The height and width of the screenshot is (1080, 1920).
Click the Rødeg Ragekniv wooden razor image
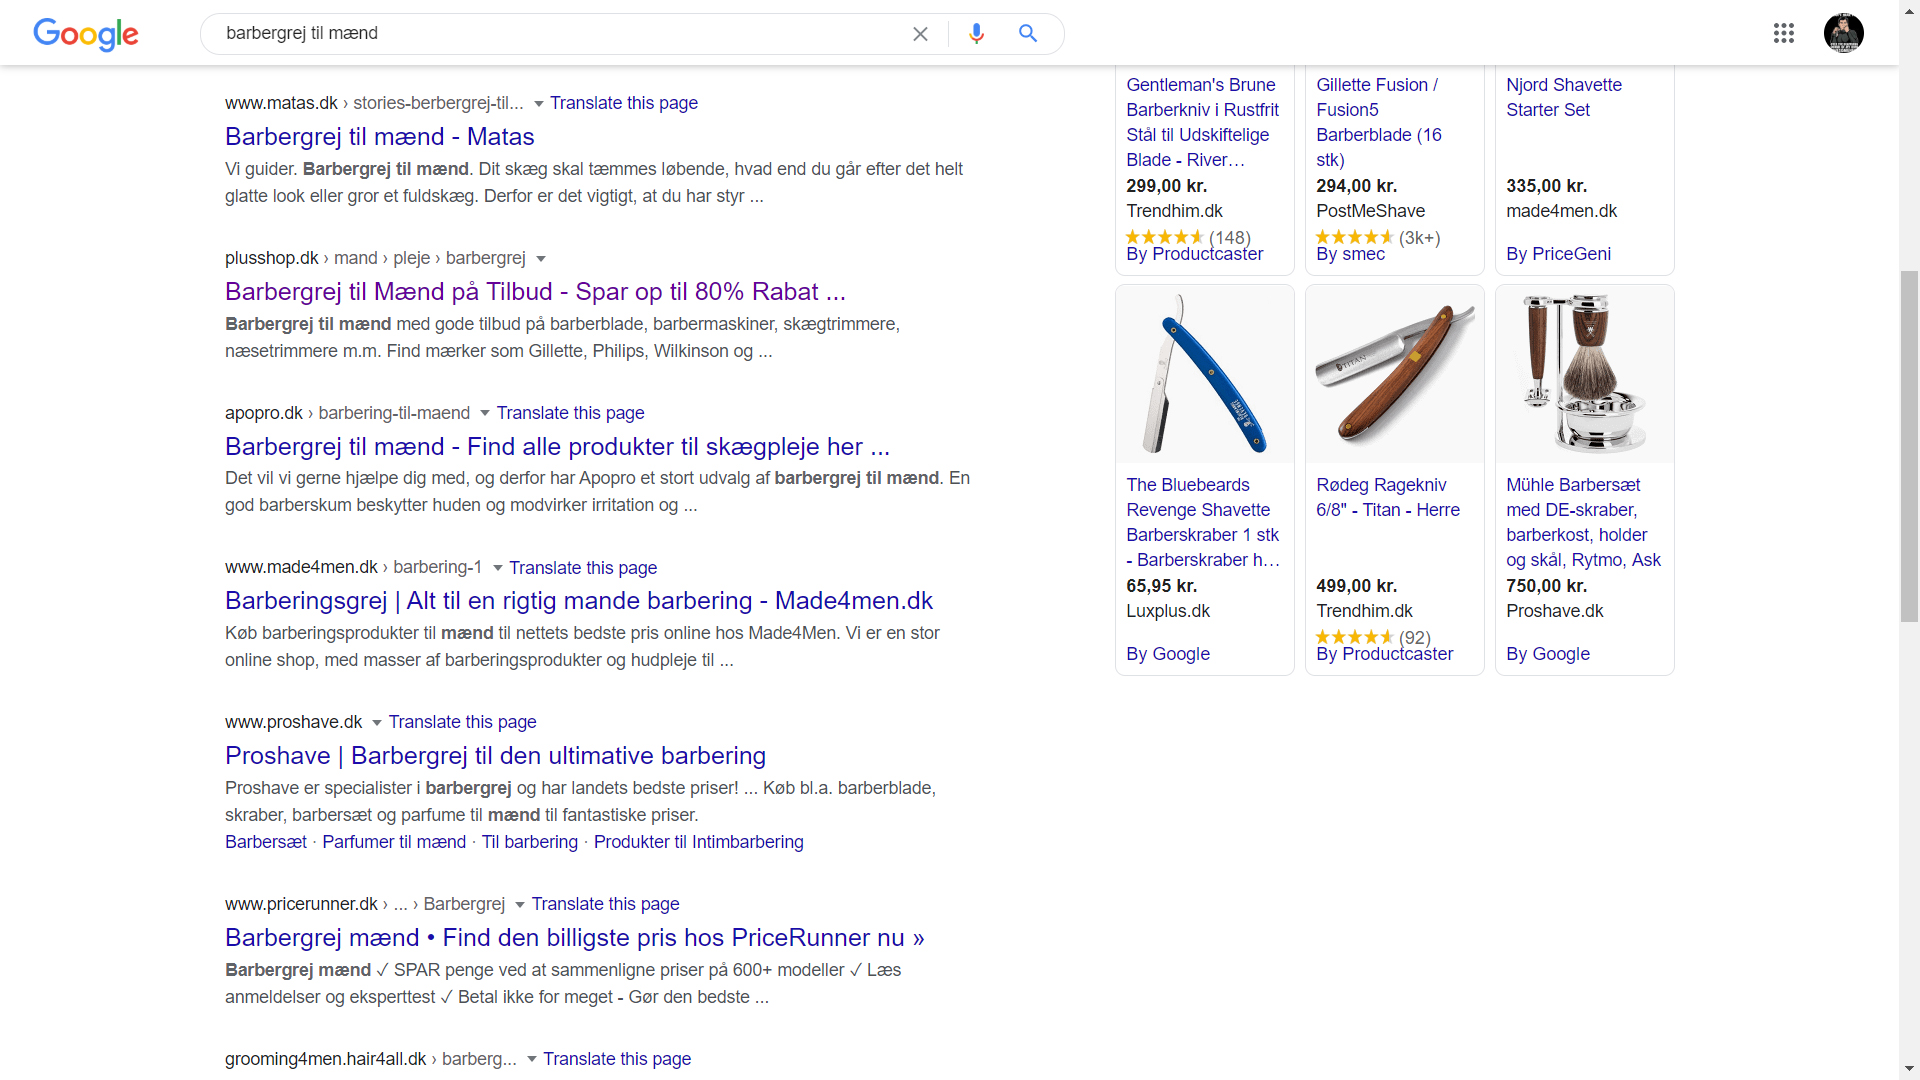[x=1395, y=374]
